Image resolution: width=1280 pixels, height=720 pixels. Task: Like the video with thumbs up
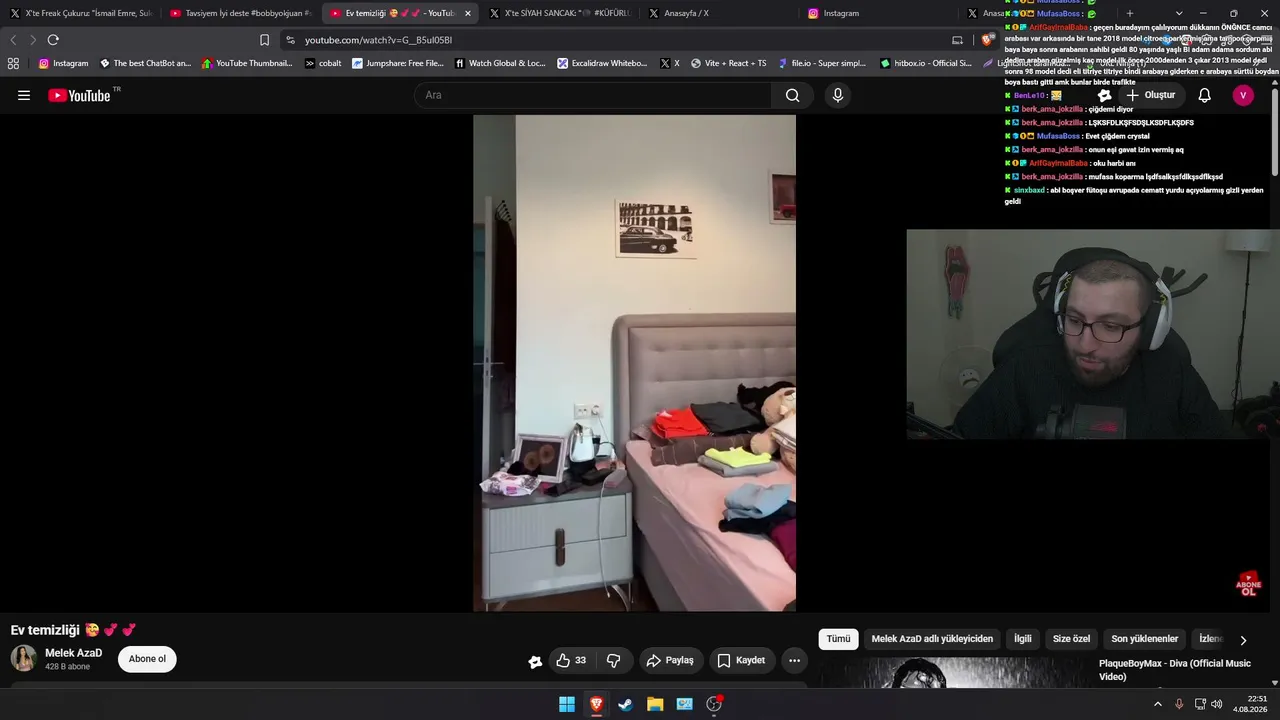pyautogui.click(x=571, y=660)
